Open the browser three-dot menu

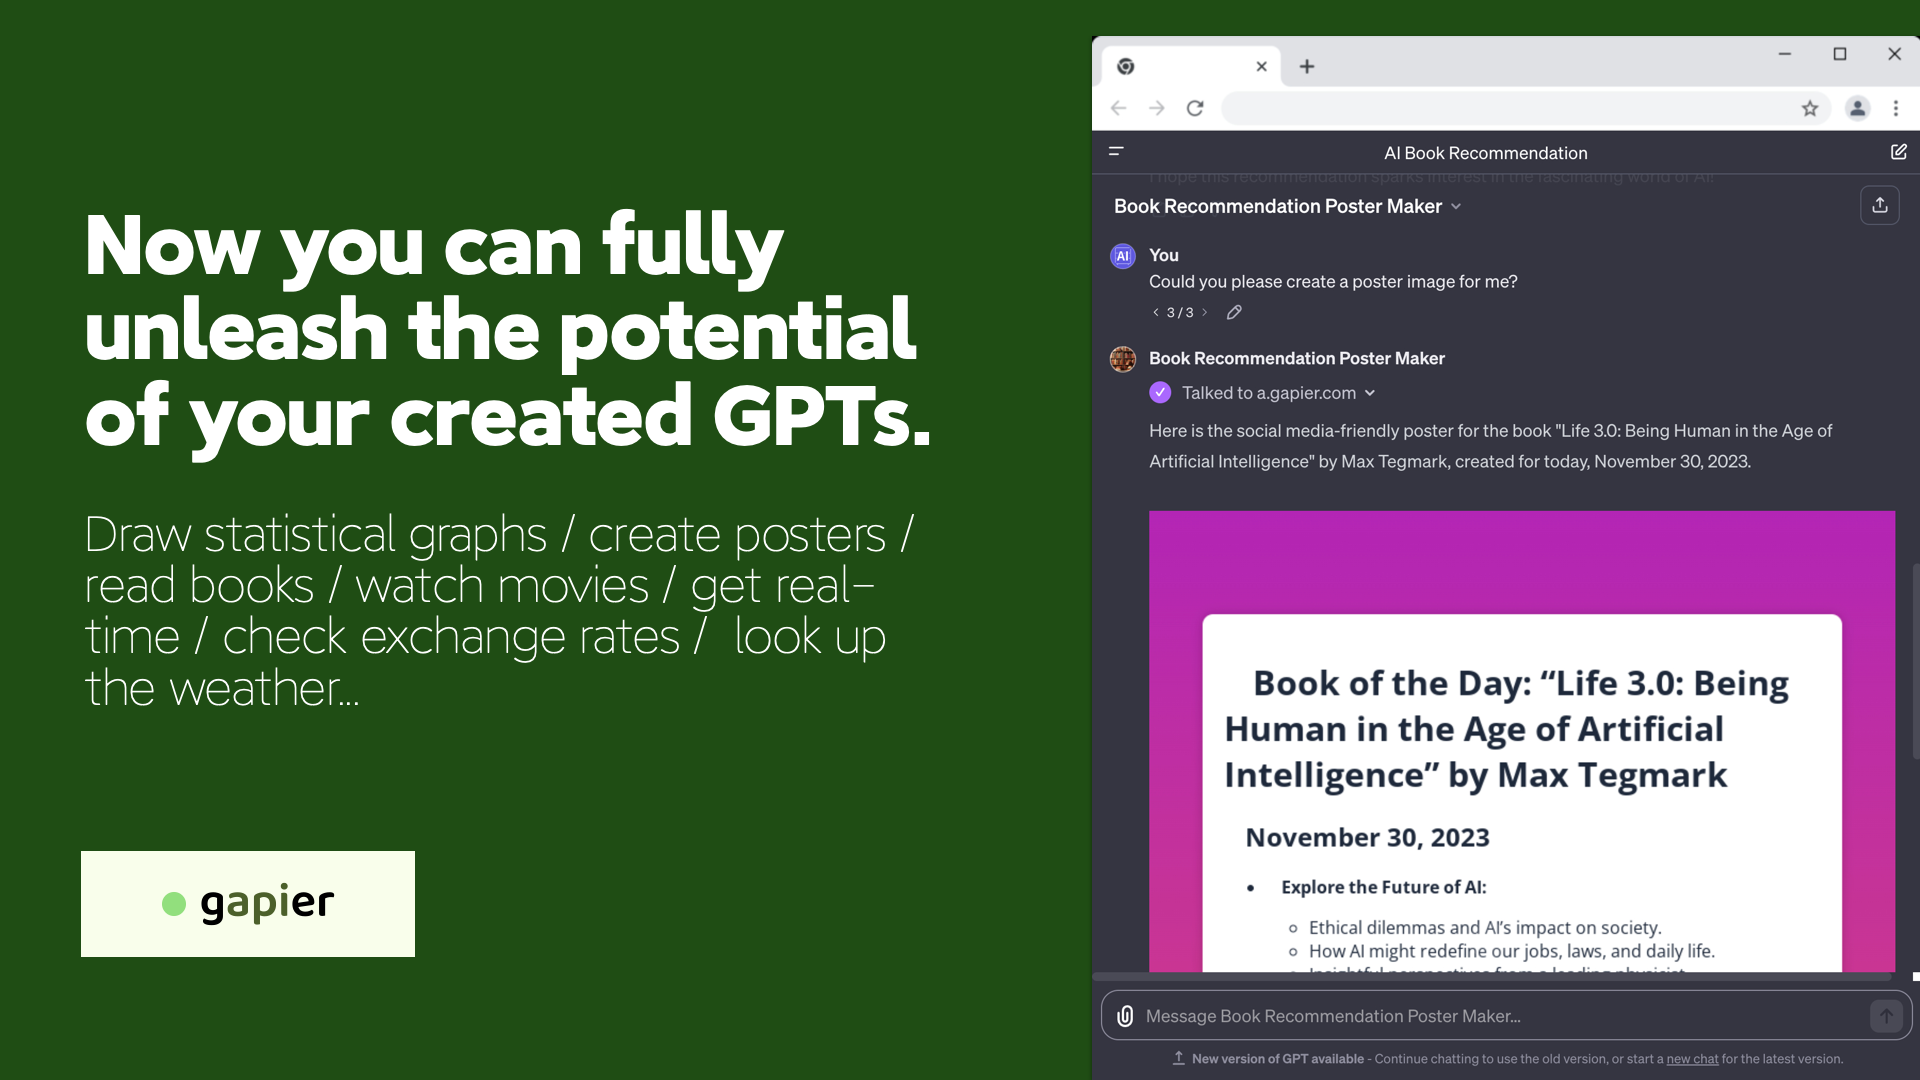[x=1895, y=108]
